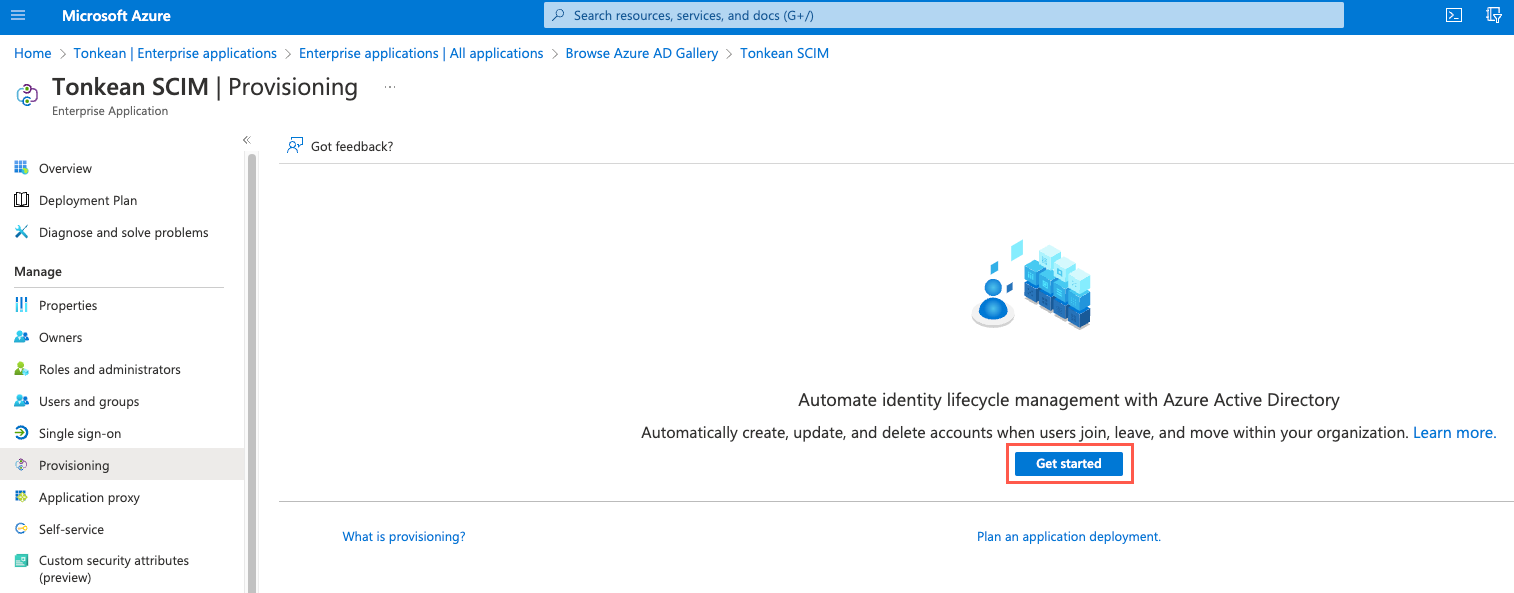
Task: Select Single sign-on in the sidebar
Action: click(x=80, y=433)
